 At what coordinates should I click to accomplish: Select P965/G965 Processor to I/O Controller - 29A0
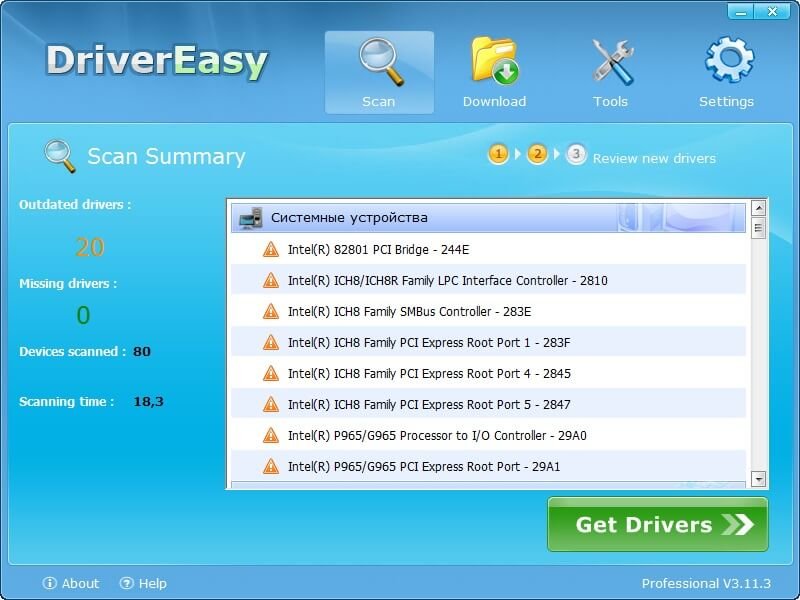(488, 436)
